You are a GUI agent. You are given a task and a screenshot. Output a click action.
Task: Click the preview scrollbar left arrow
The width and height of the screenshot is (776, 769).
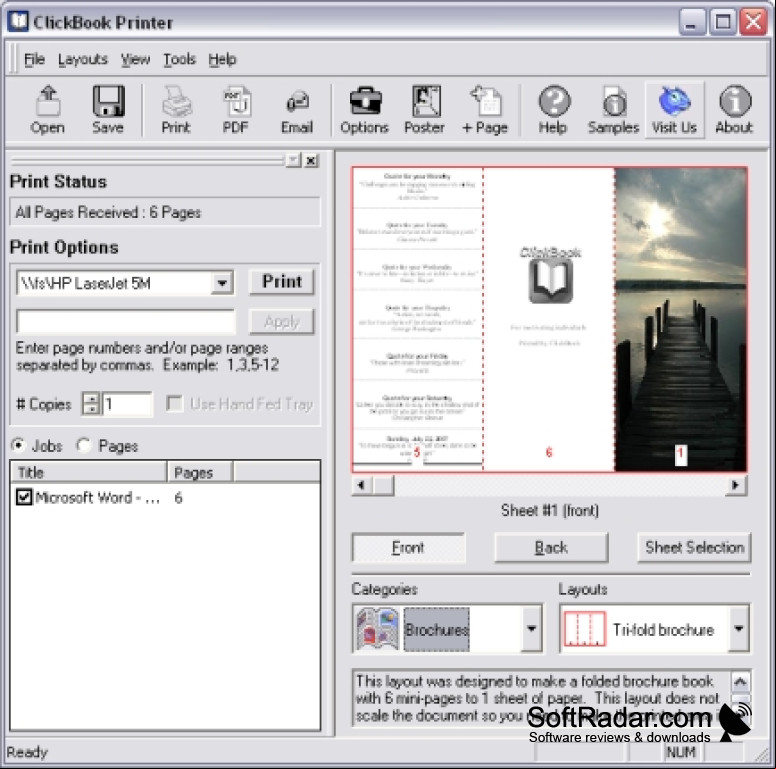[362, 485]
